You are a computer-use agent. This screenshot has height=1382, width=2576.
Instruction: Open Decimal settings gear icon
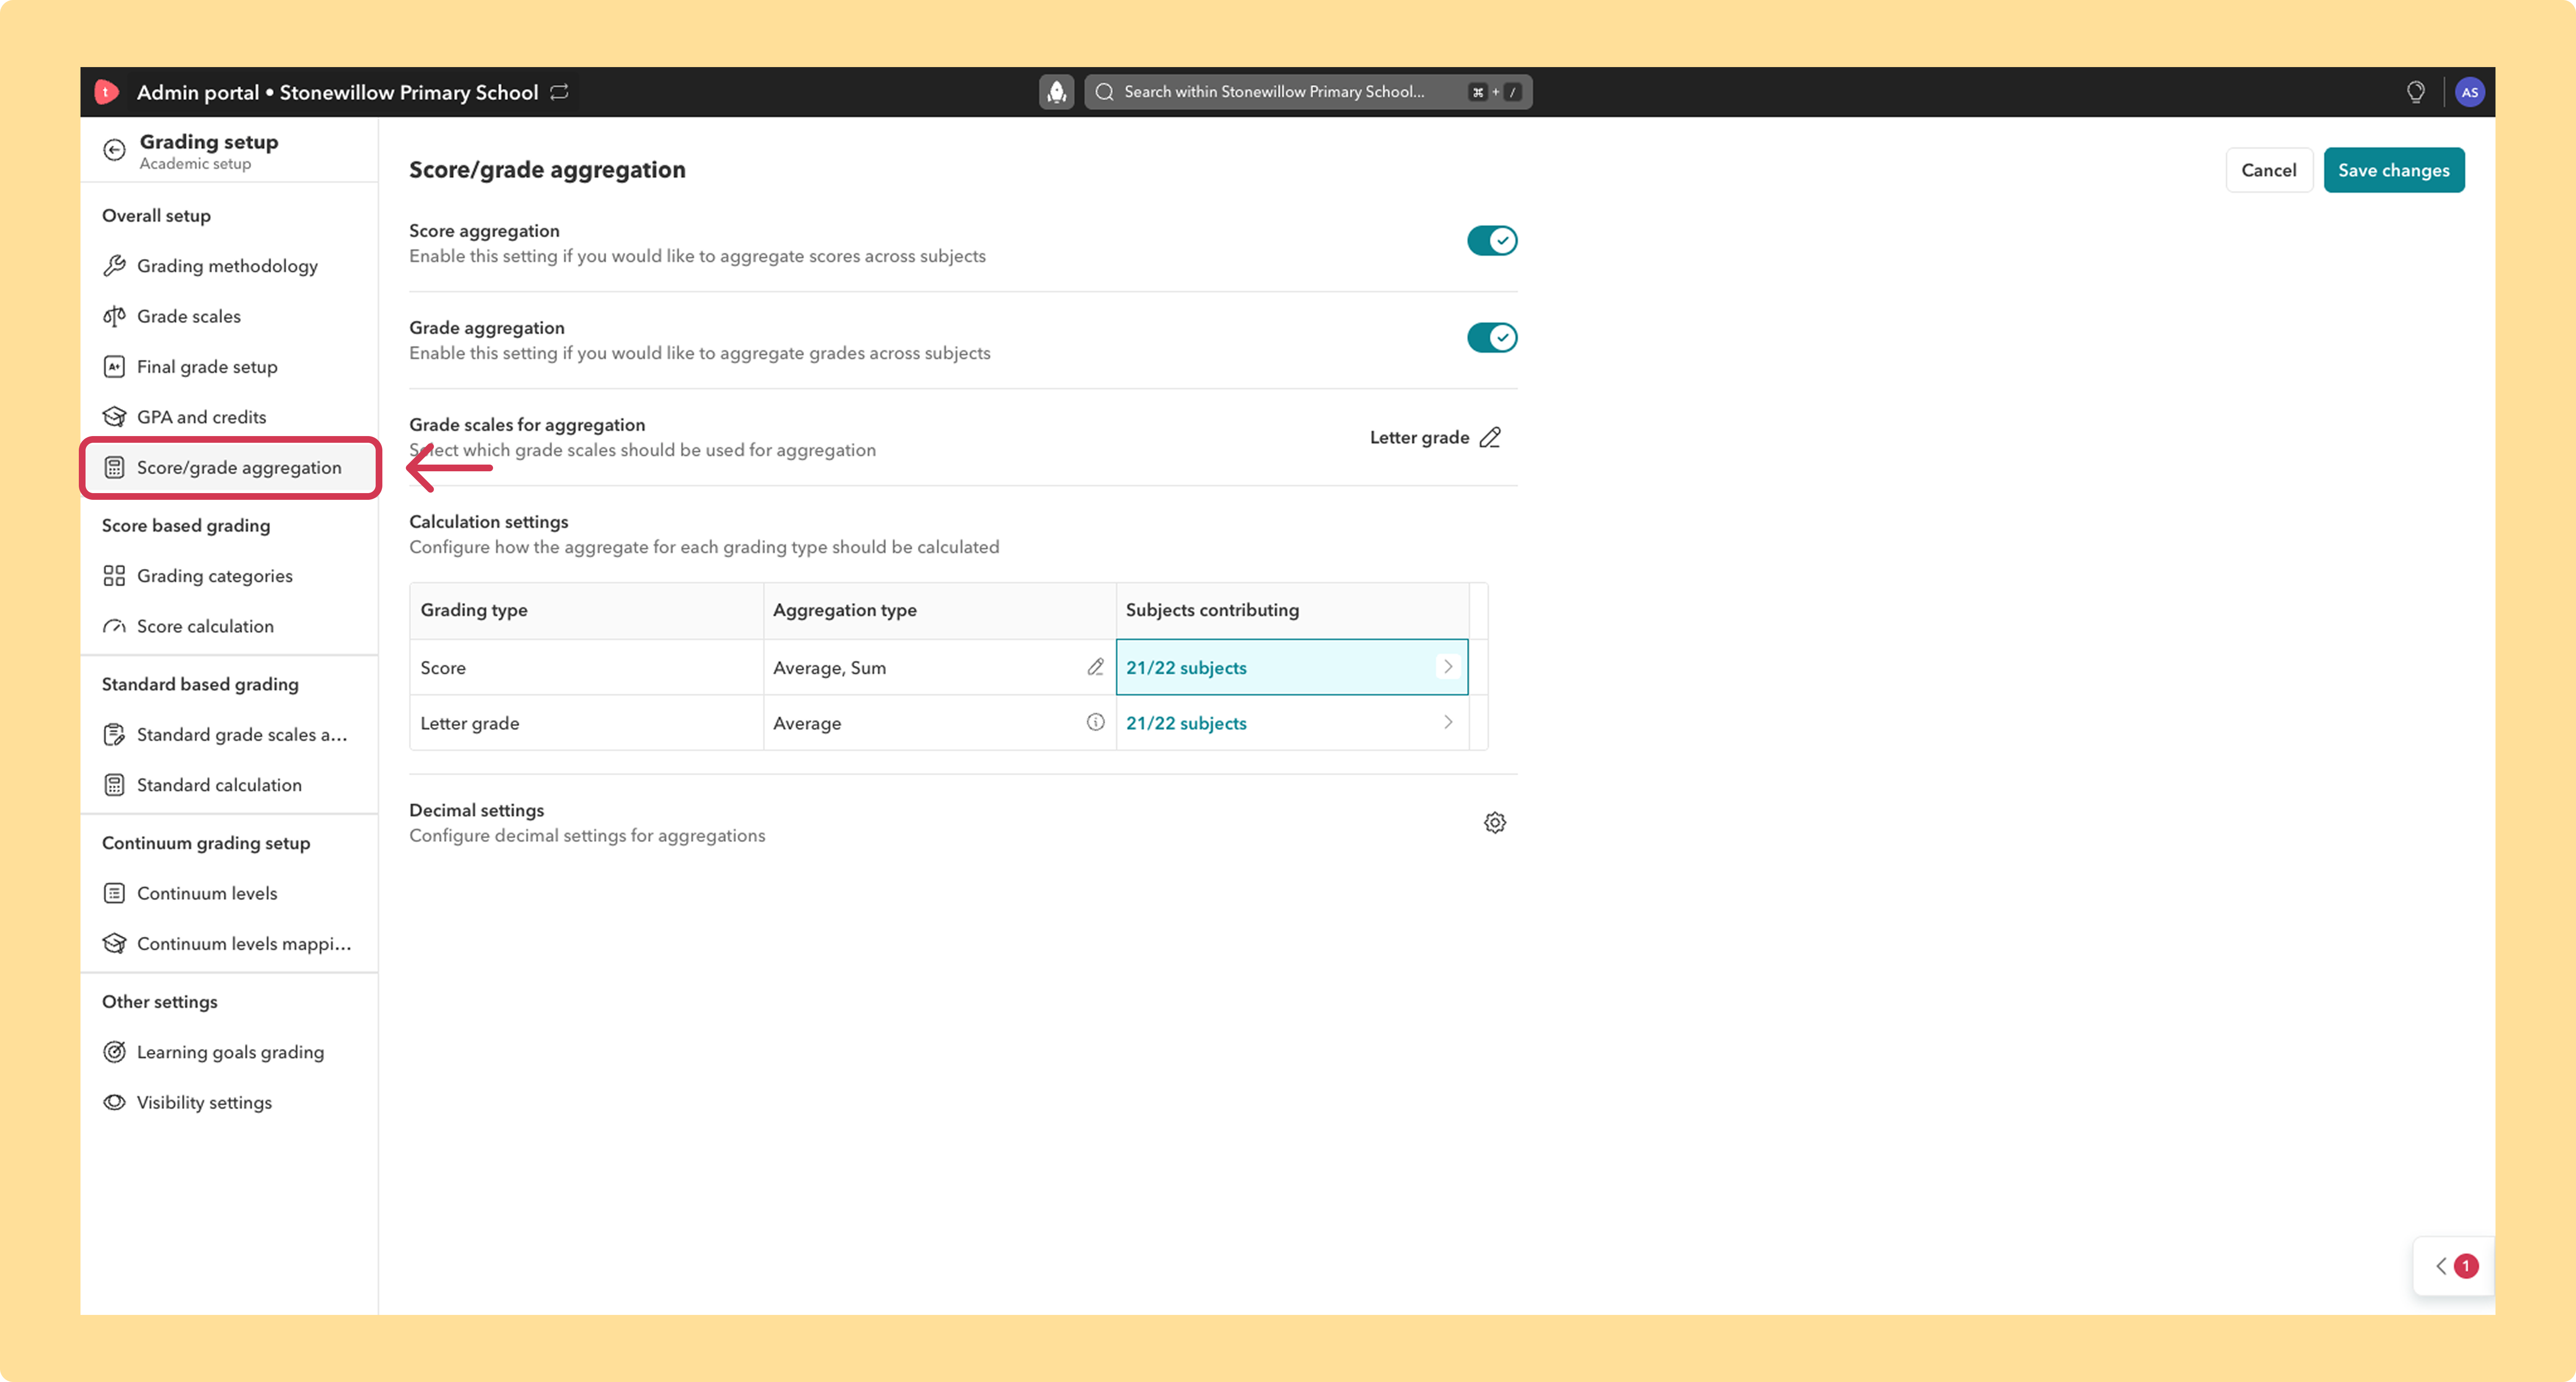pyautogui.click(x=1495, y=823)
